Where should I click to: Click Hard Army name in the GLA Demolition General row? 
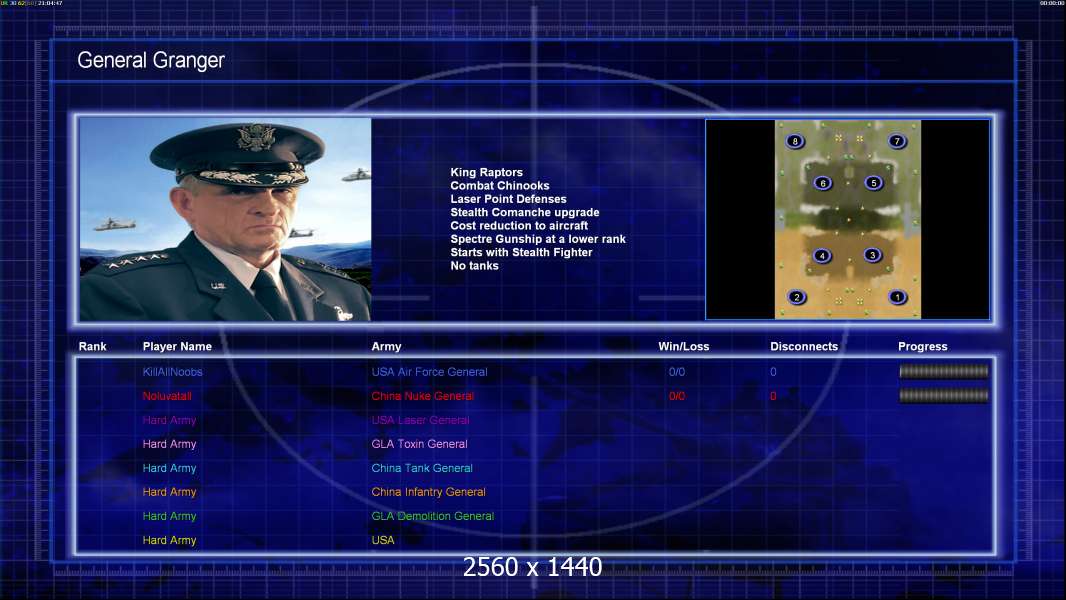click(169, 516)
